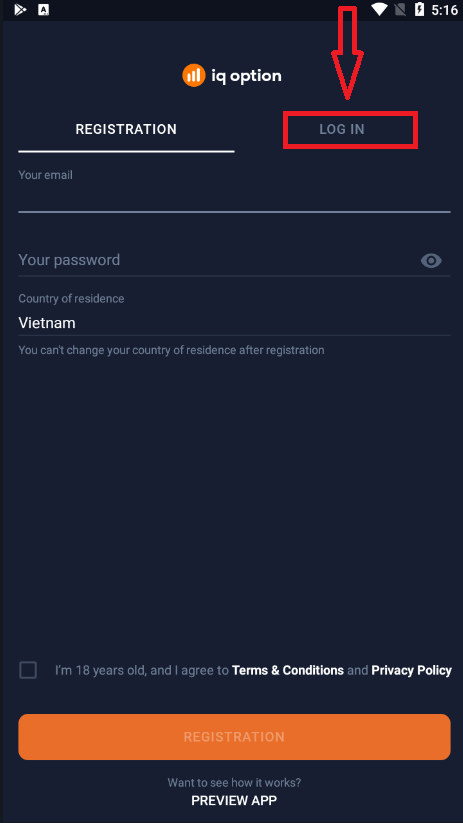Tap the battery charging icon
The image size is (463, 823).
tap(419, 9)
